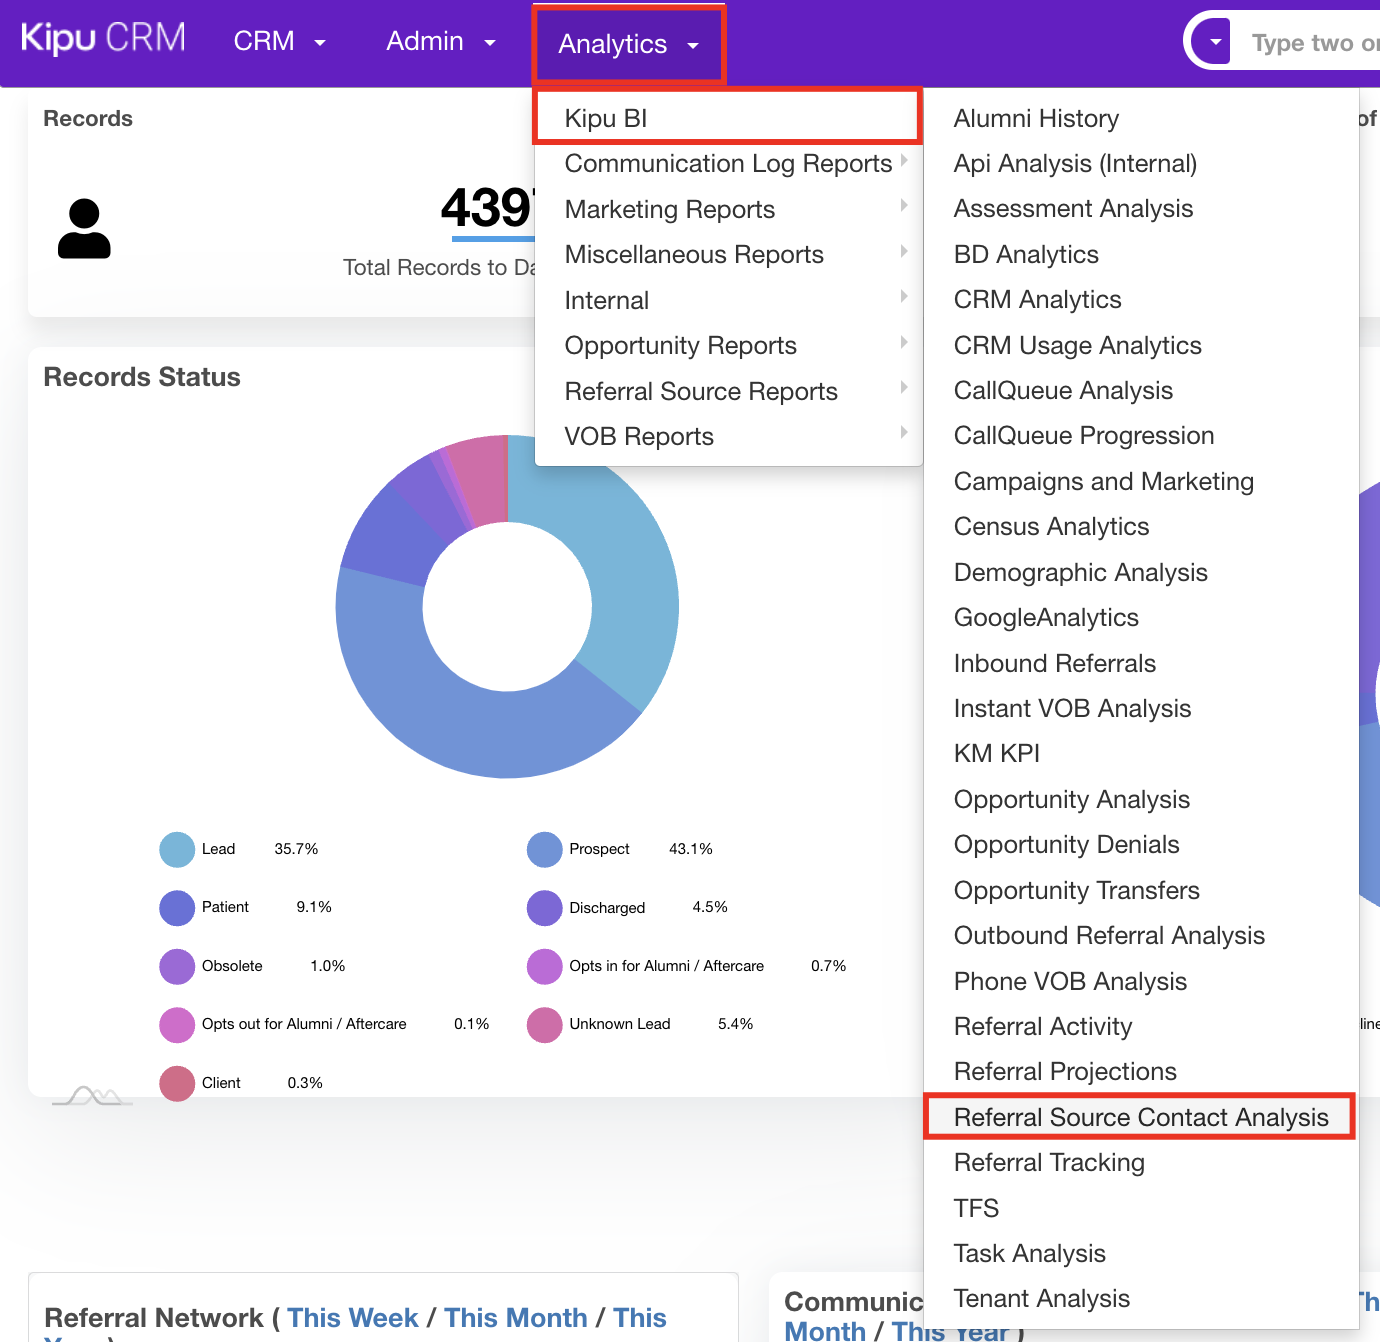Open VOB Reports submenu
The image size is (1380, 1342).
(x=639, y=436)
